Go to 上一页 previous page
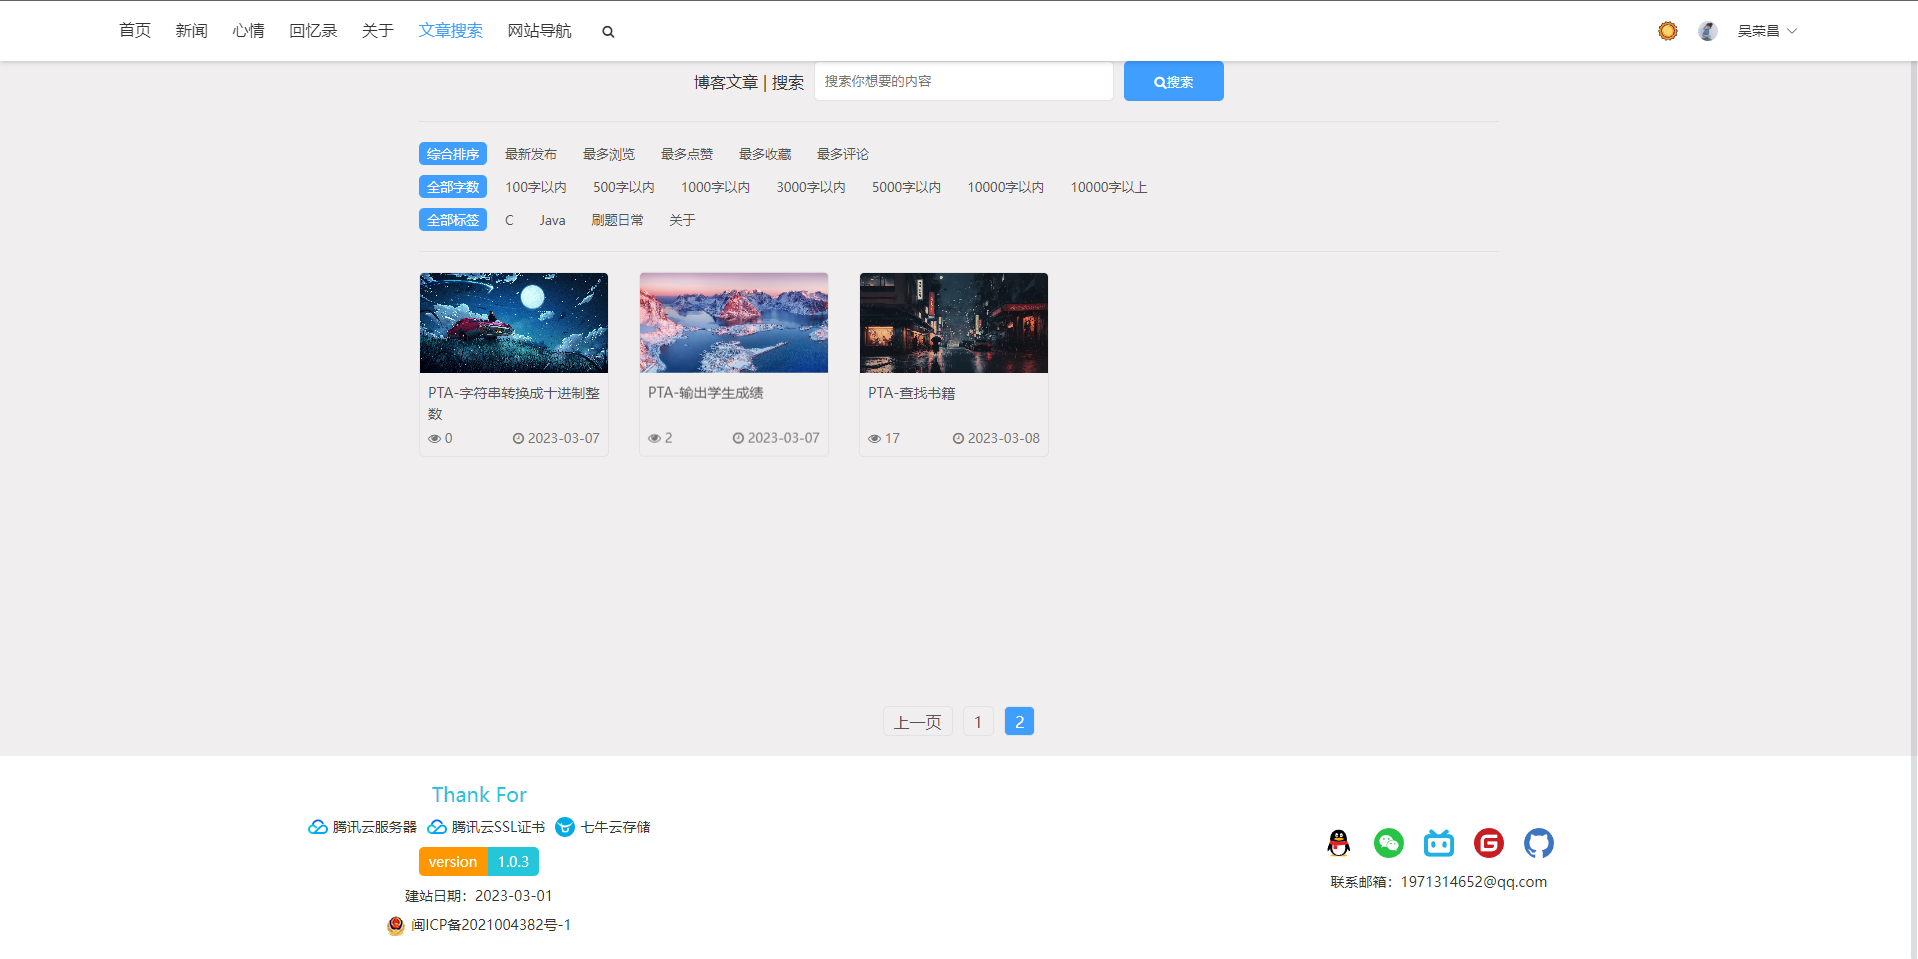The width and height of the screenshot is (1918, 959). click(x=918, y=722)
